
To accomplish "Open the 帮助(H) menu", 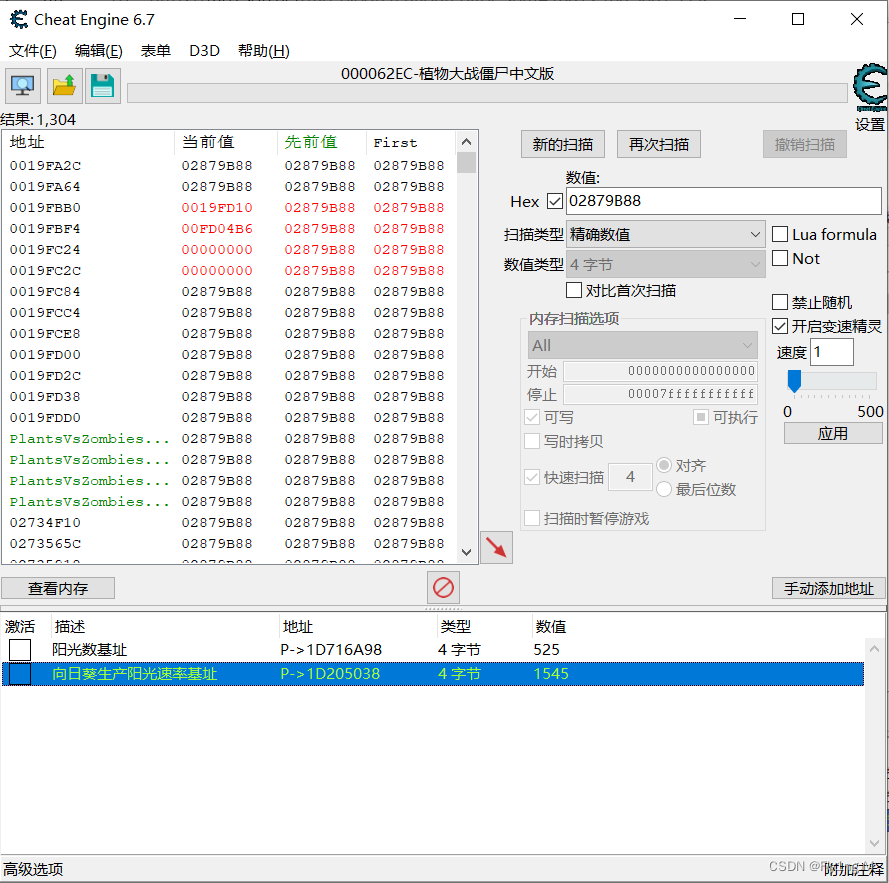I will coord(264,51).
